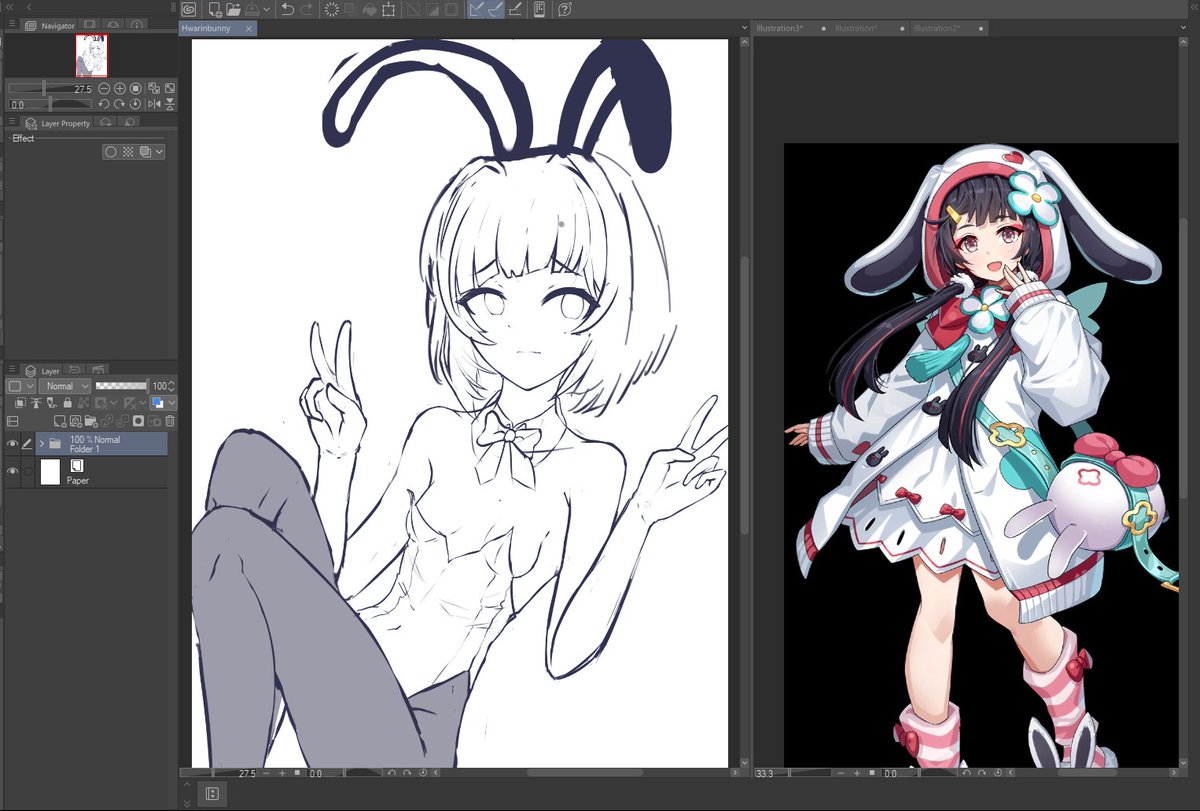Open the save options dropdown arrow

[x=267, y=9]
